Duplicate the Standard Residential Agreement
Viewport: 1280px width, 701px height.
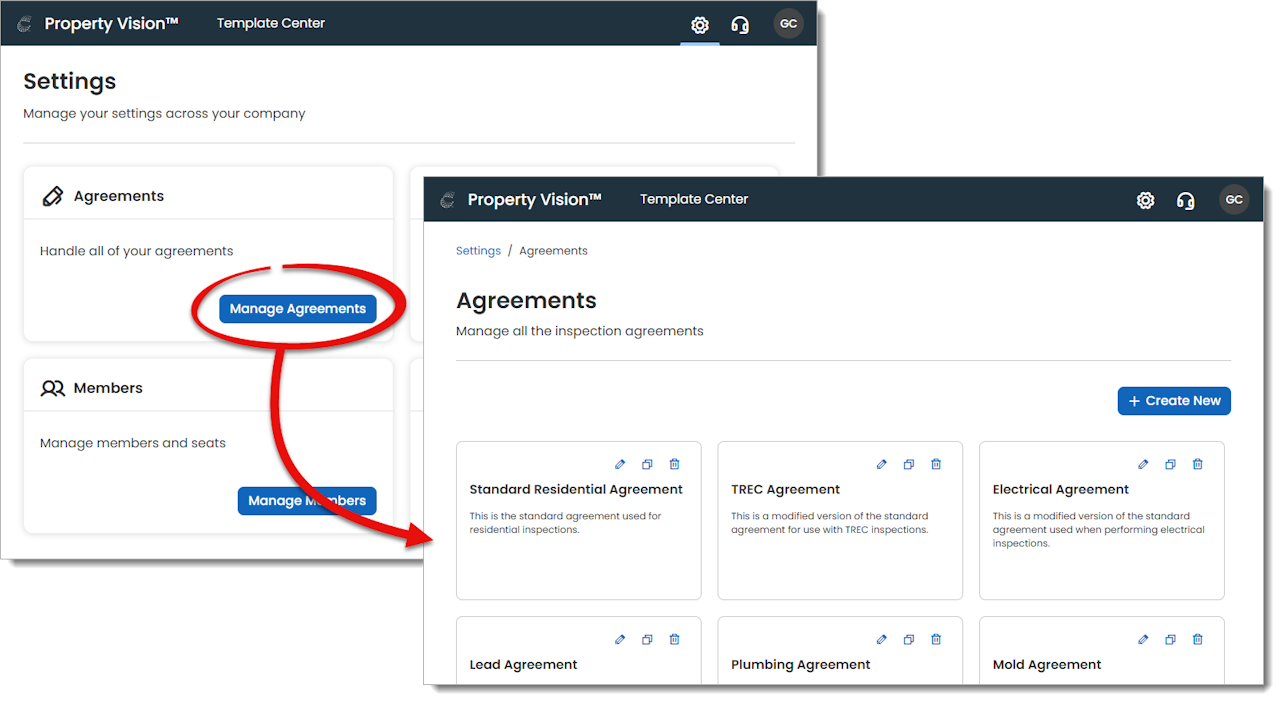[x=647, y=464]
